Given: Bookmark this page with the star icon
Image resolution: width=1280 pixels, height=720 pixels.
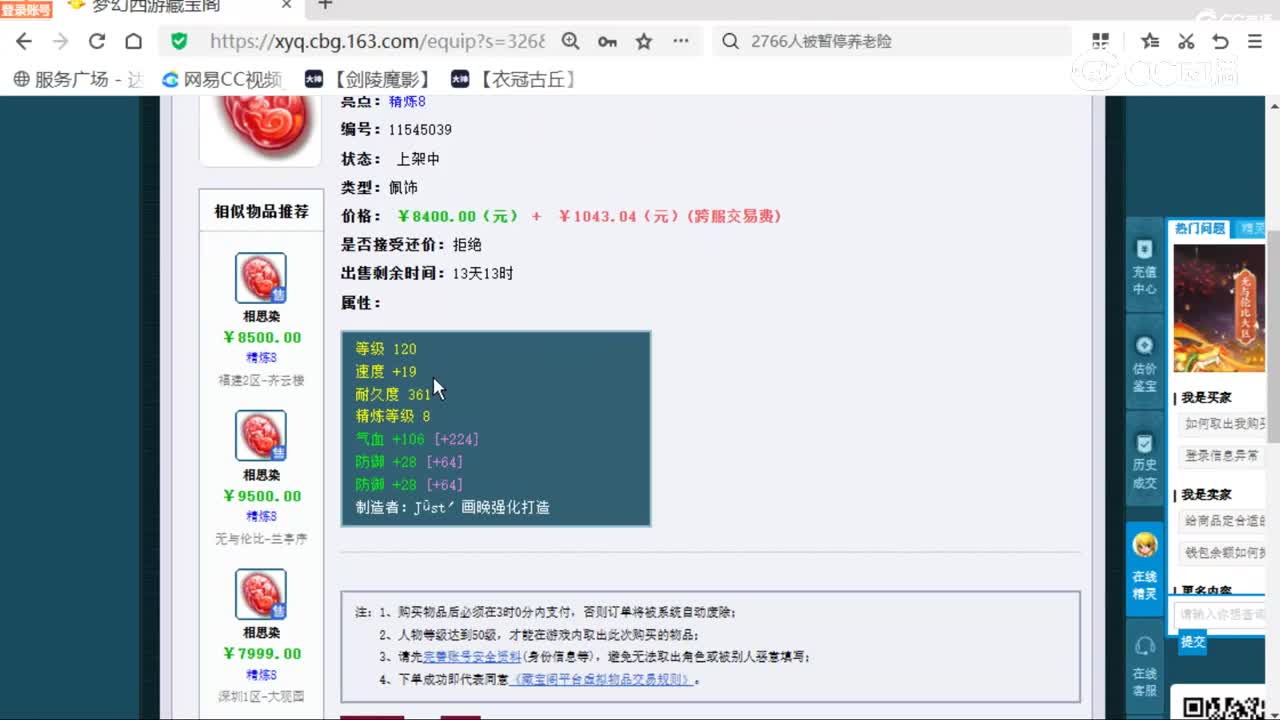Looking at the screenshot, I should point(644,41).
